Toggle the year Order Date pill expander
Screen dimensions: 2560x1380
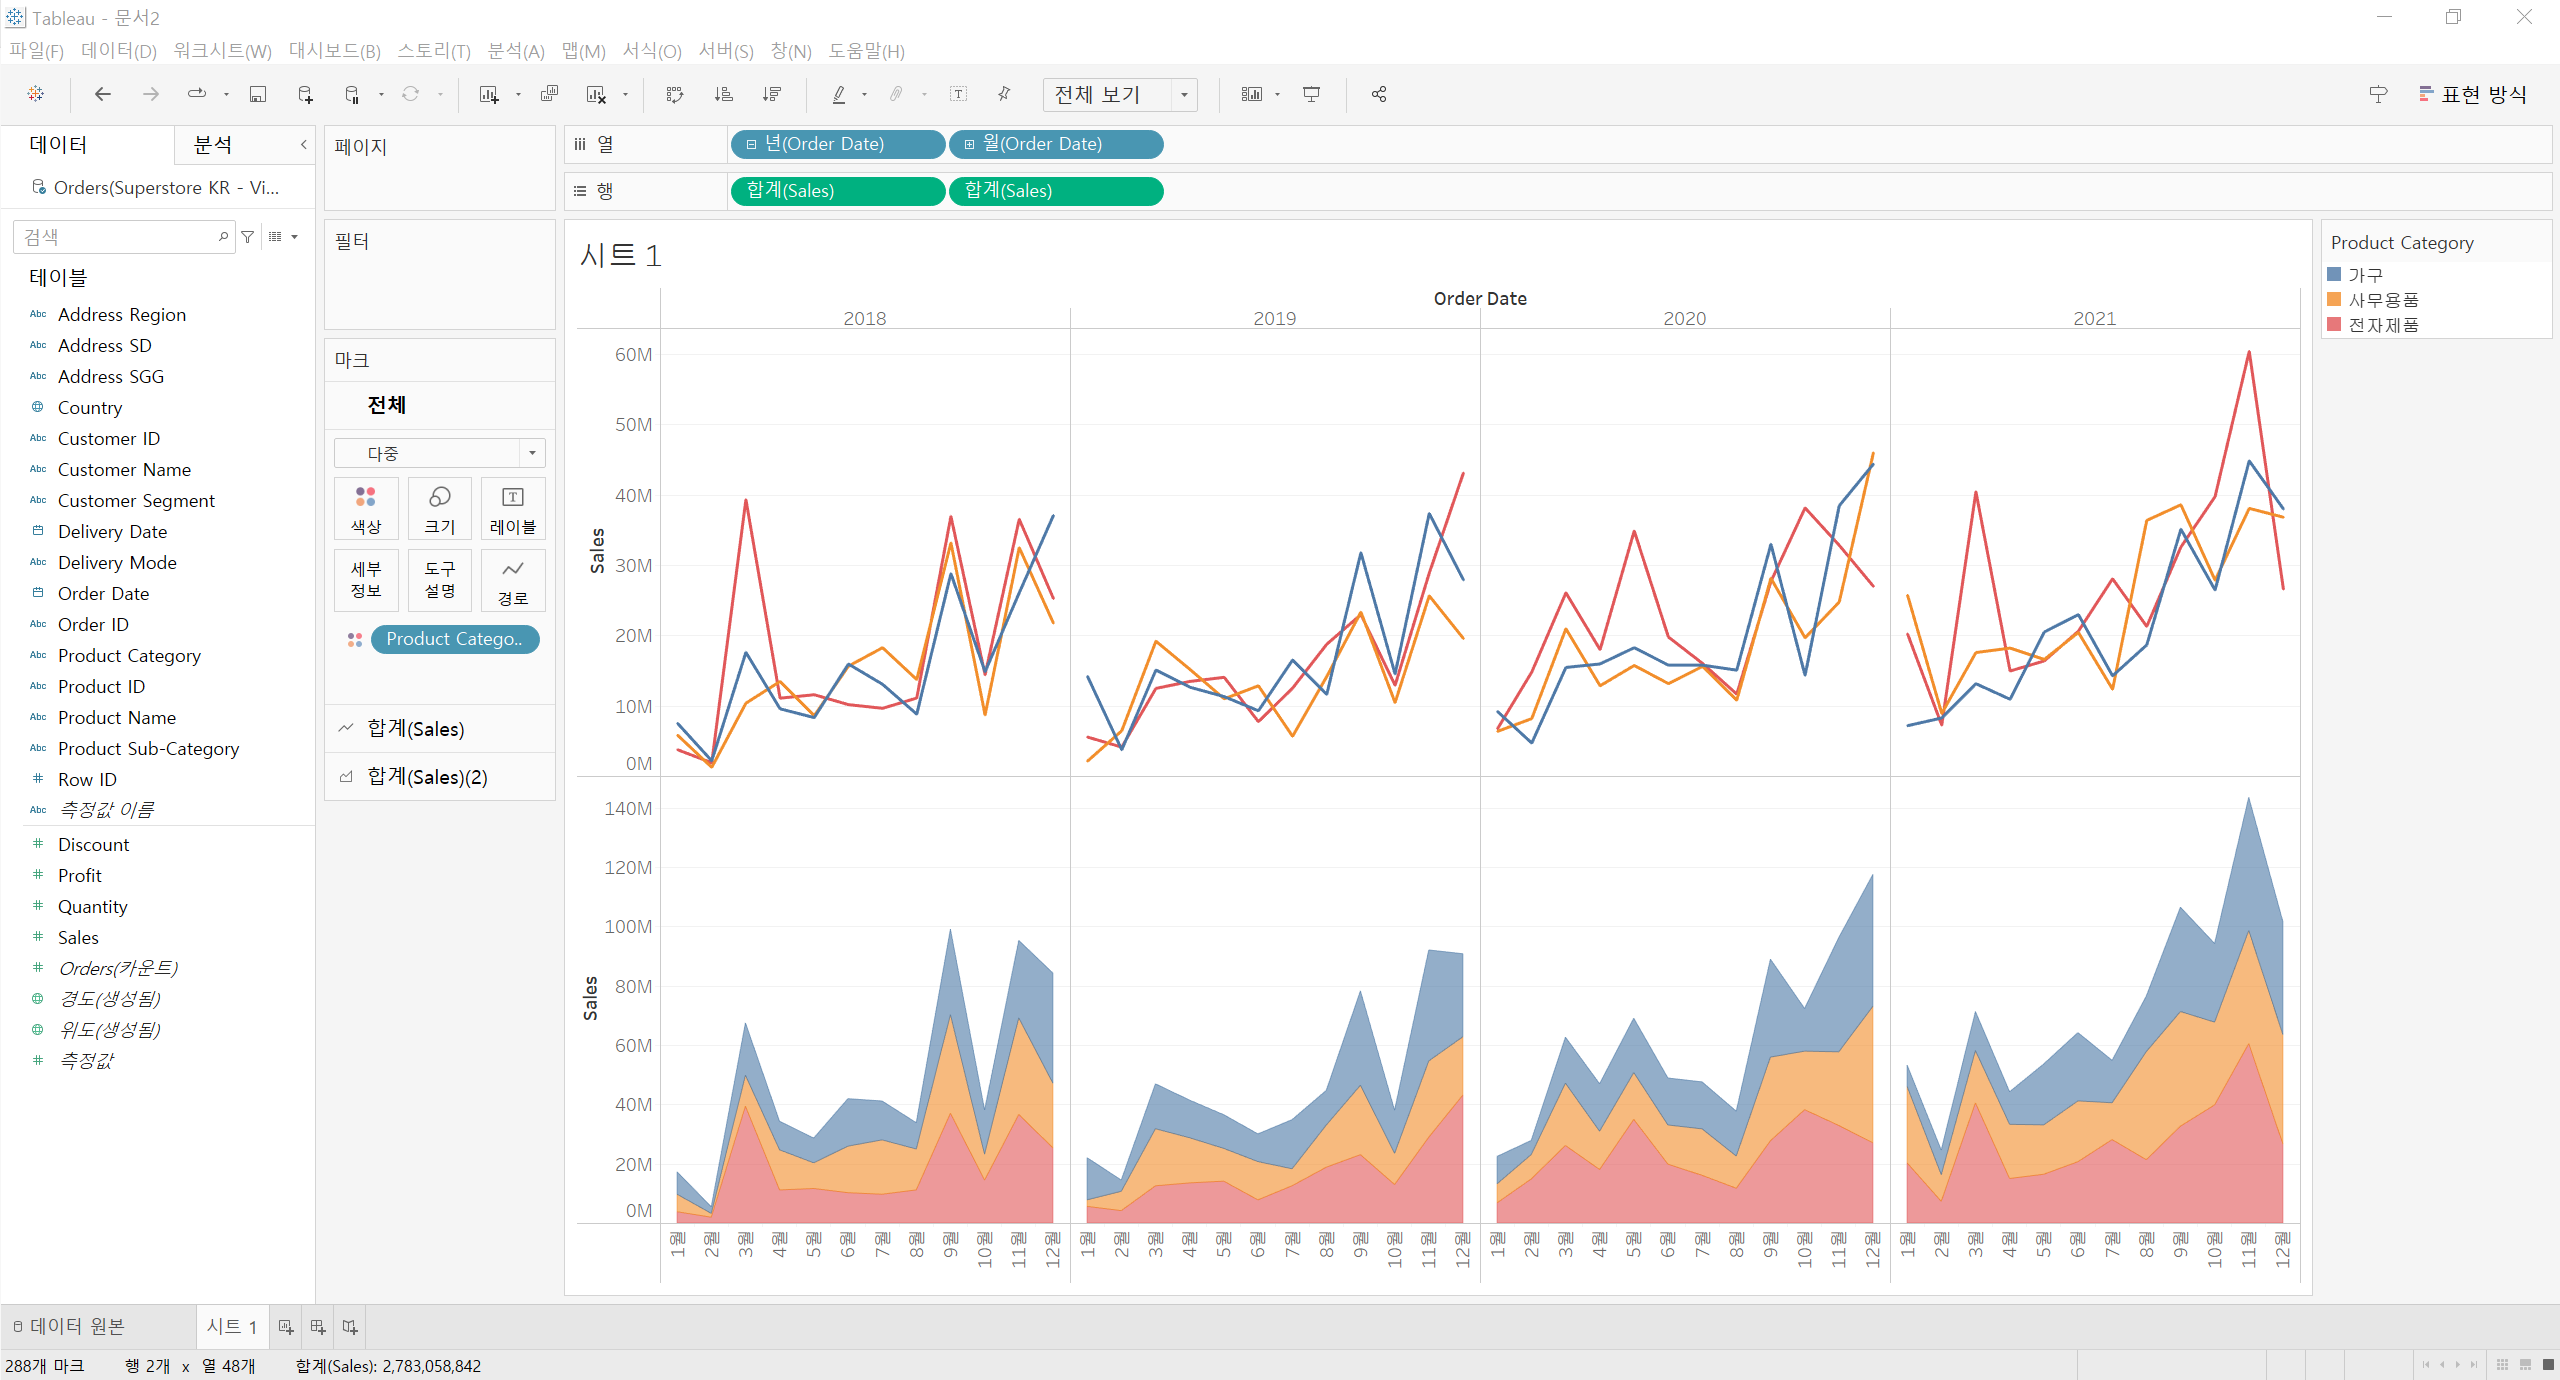[x=751, y=144]
